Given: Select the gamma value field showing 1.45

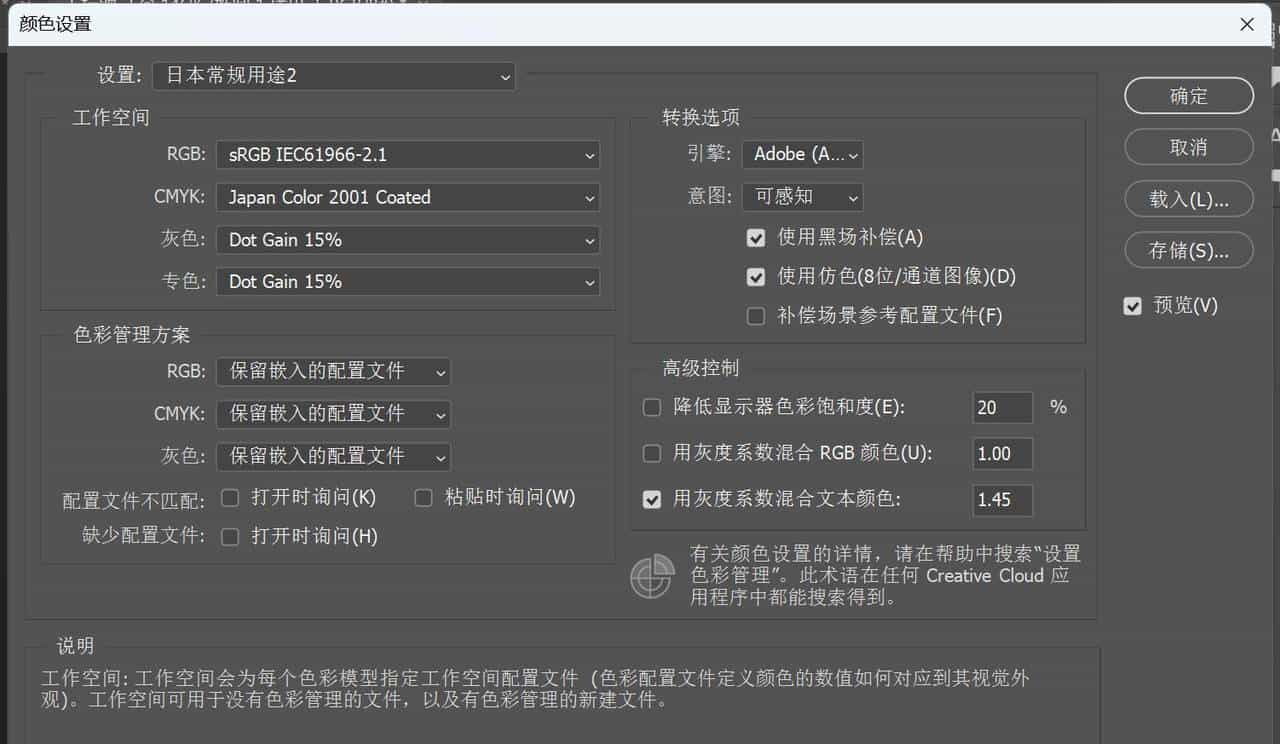Looking at the screenshot, I should pos(1002,500).
